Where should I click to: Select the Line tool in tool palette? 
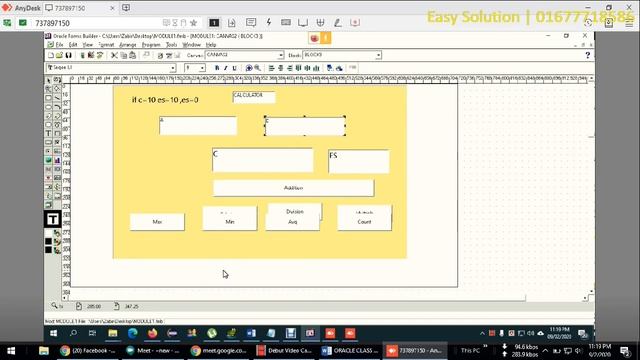[57, 98]
